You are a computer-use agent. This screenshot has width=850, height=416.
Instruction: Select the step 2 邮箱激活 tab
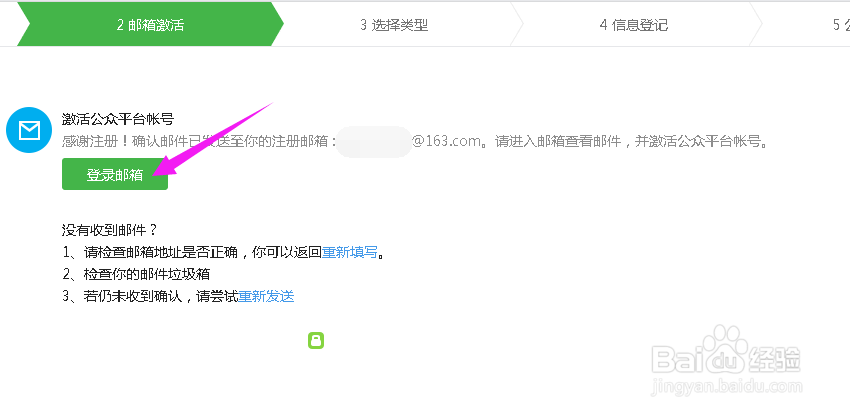point(150,25)
